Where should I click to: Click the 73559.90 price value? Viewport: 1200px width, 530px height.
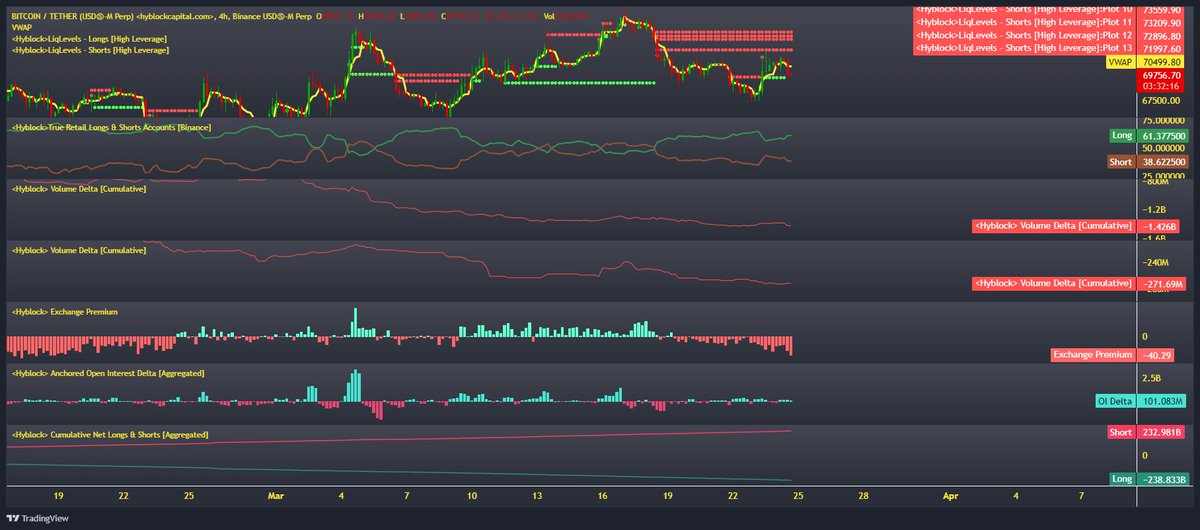click(x=1160, y=10)
